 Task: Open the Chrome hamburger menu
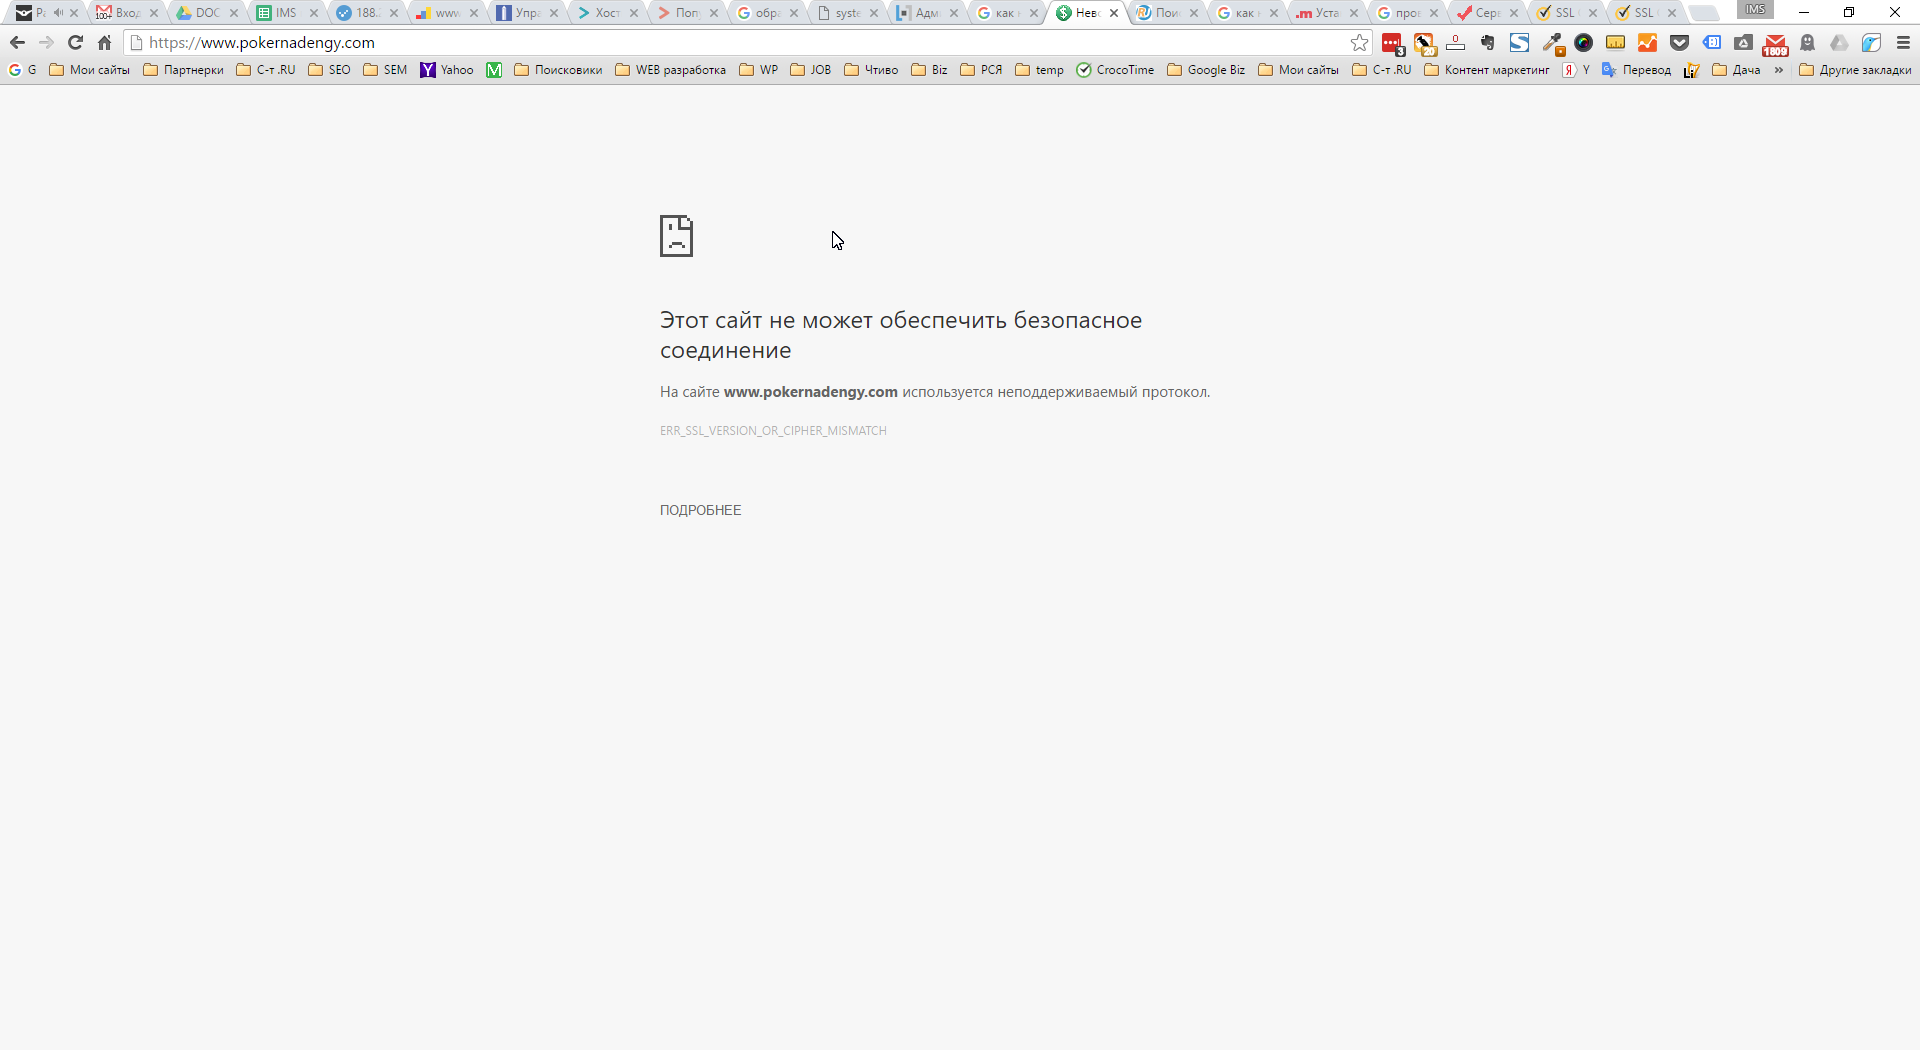pos(1903,43)
